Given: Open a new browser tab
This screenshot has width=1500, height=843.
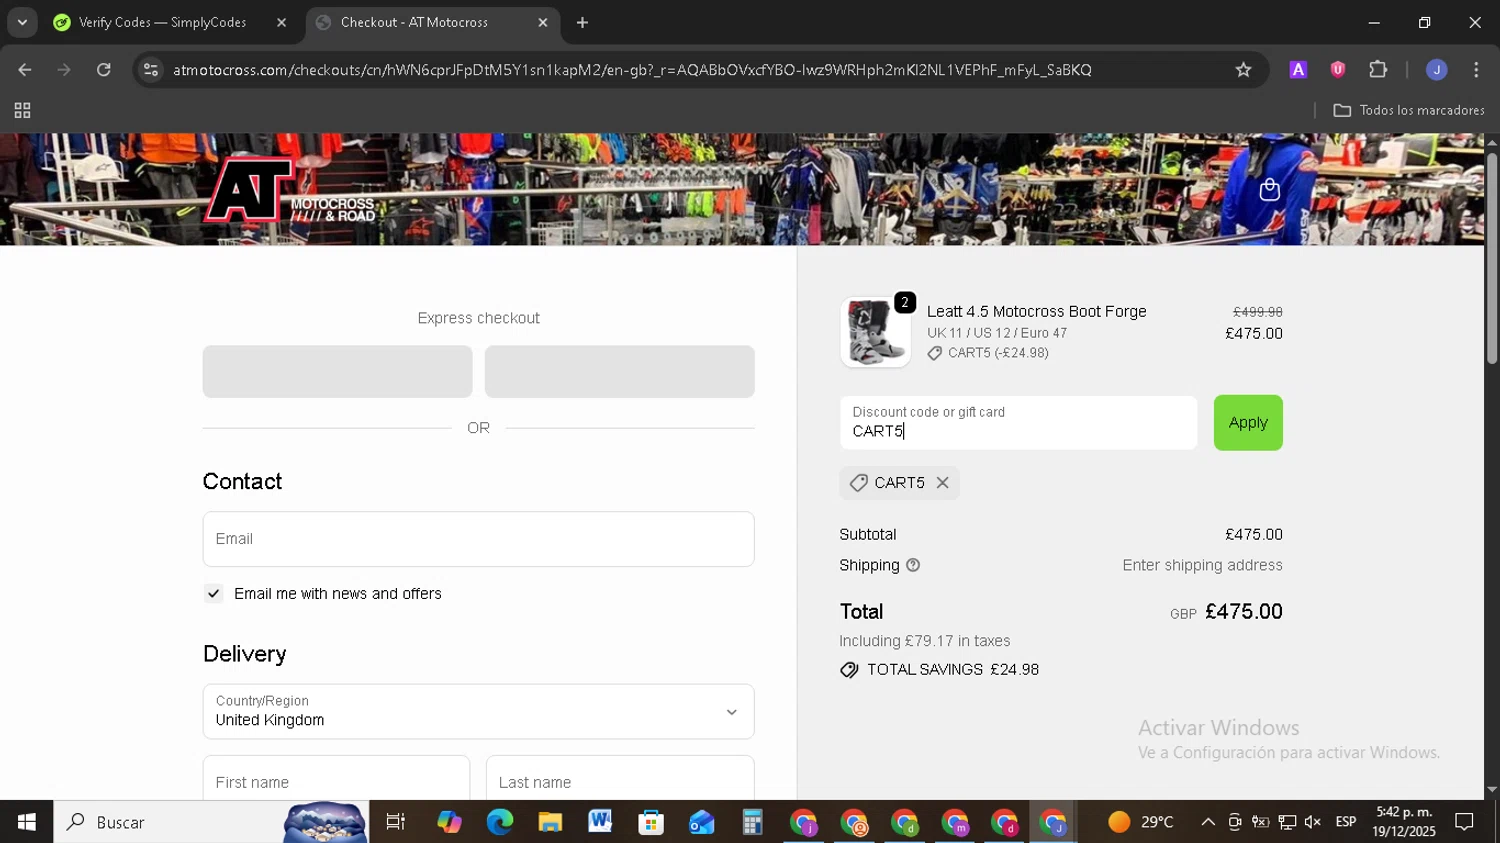Looking at the screenshot, I should (582, 22).
